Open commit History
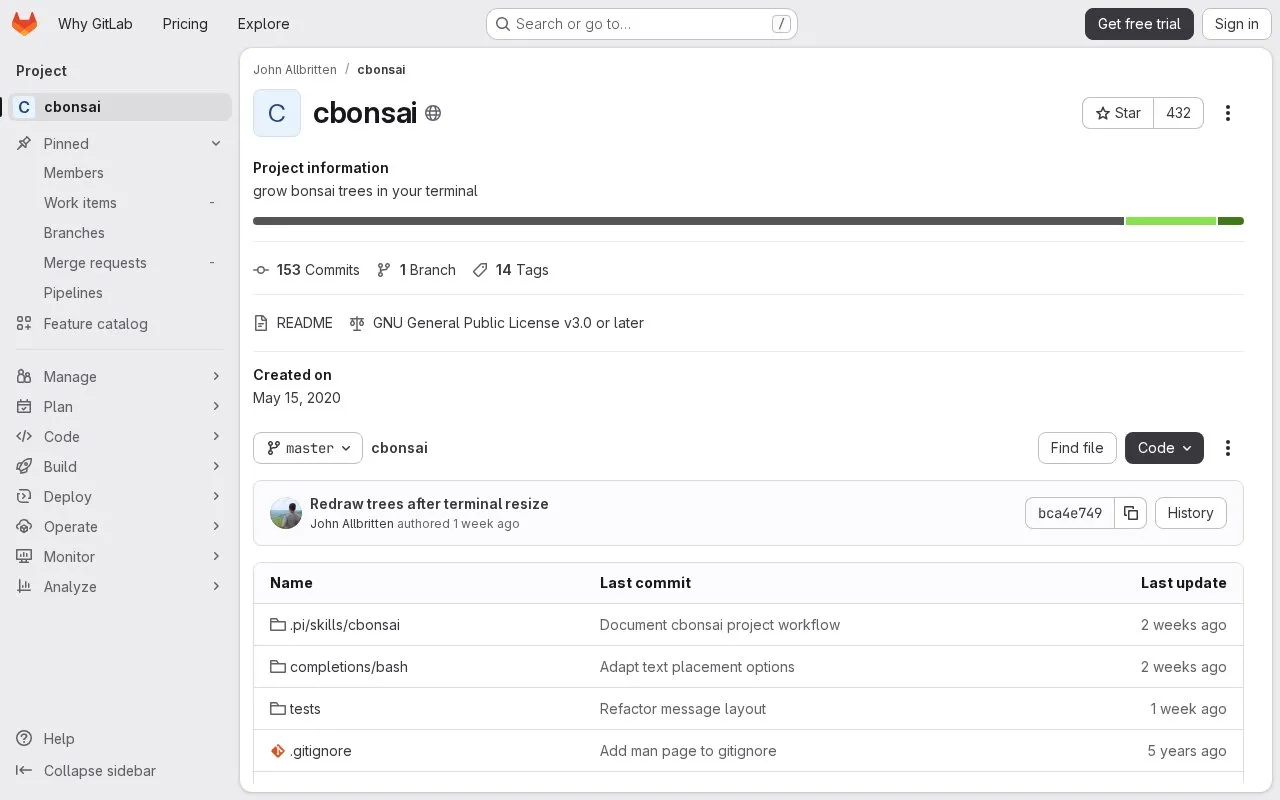The width and height of the screenshot is (1280, 800). [x=1190, y=513]
